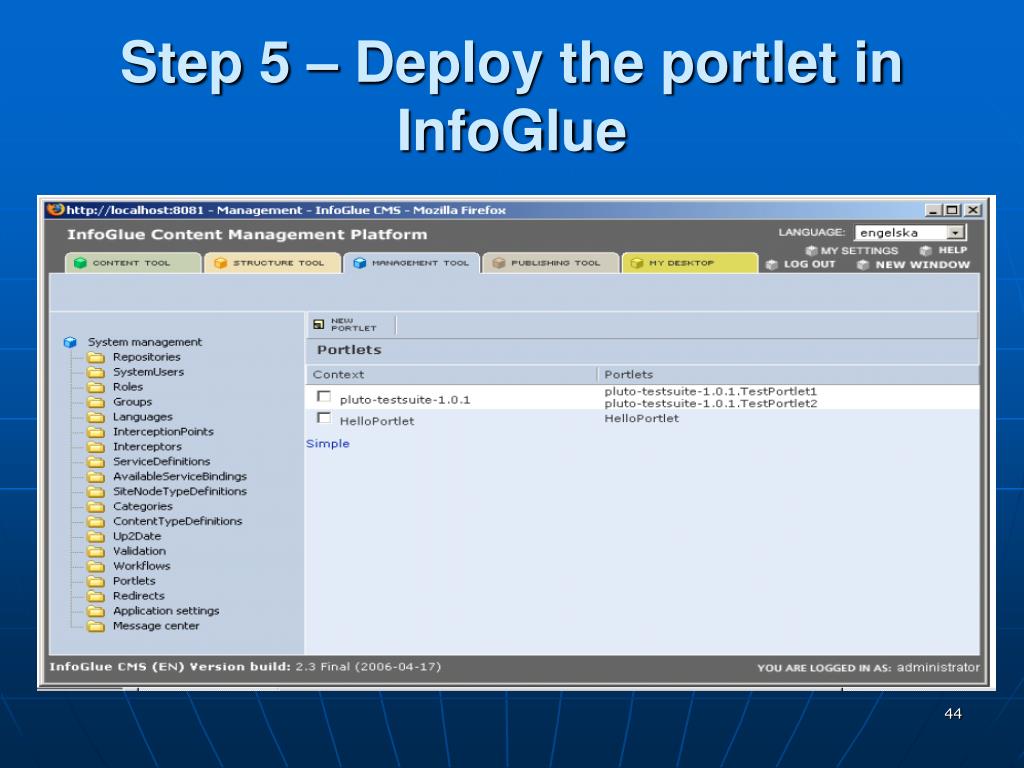Open My Settings link
Screen dimensions: 1024x768
click(859, 251)
